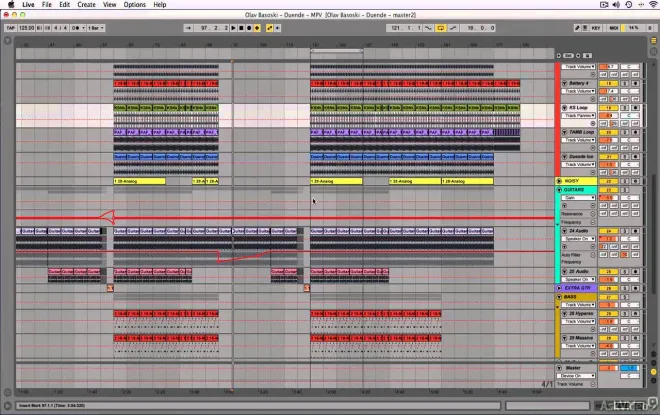Open the Gain automation chooser on GUITARS track
Screen dimensions: 660x415
579,198
